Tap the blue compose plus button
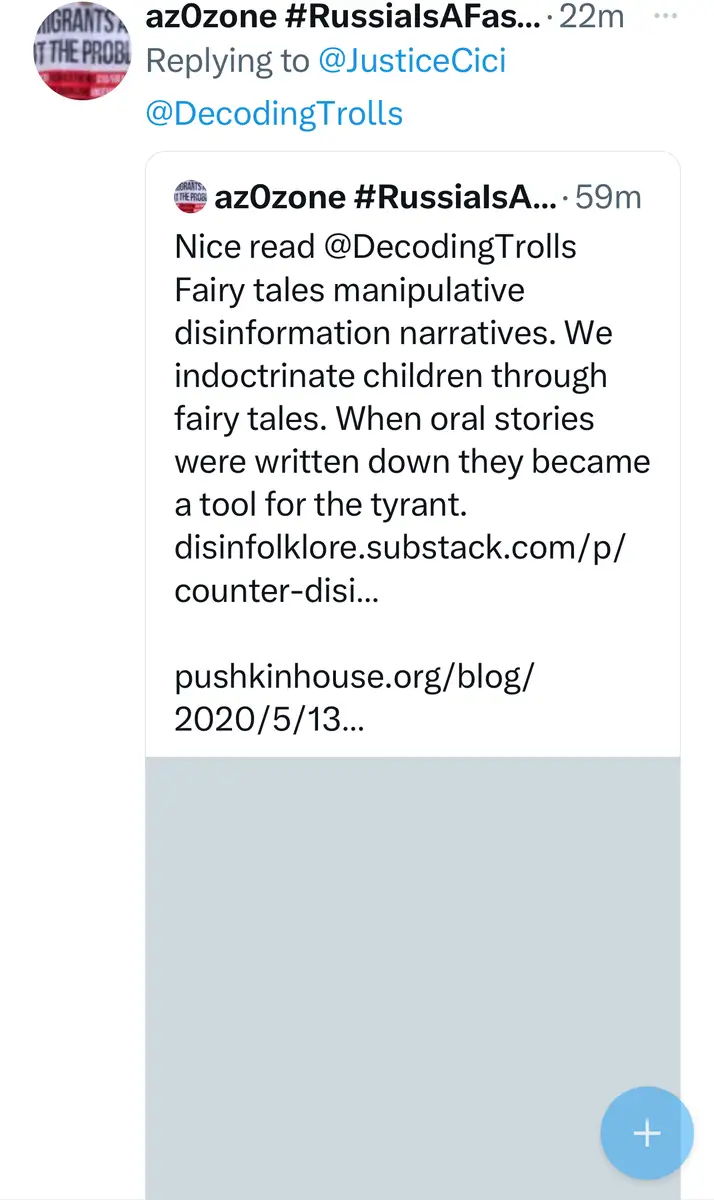 (646, 1133)
